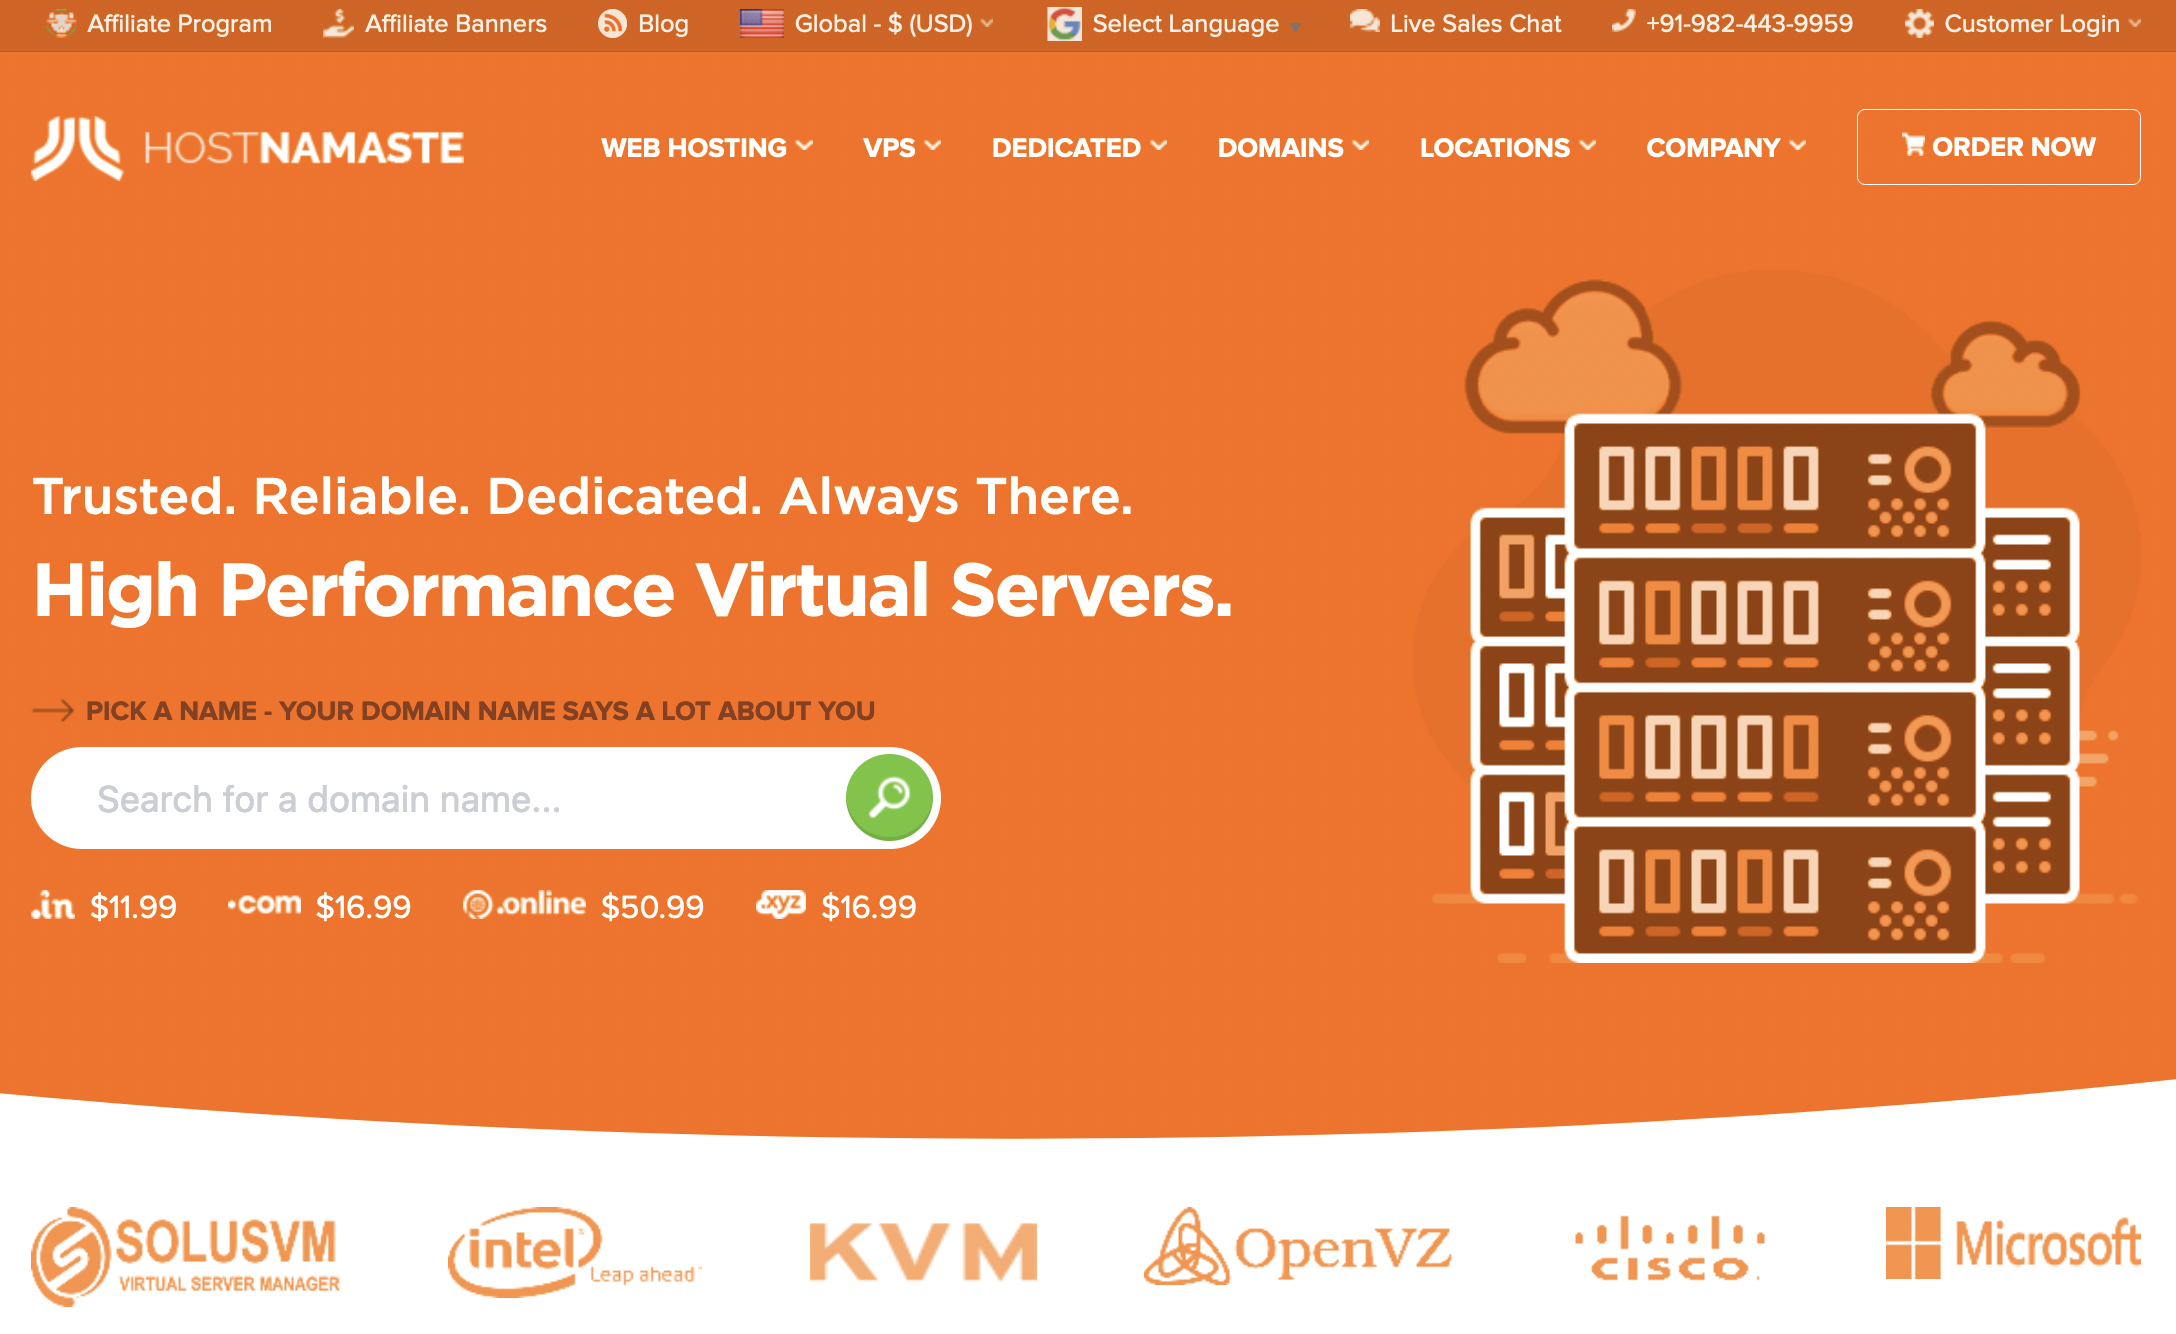Click the Affiliate Banners hand icon
This screenshot has height=1334, width=2176.
[x=338, y=23]
